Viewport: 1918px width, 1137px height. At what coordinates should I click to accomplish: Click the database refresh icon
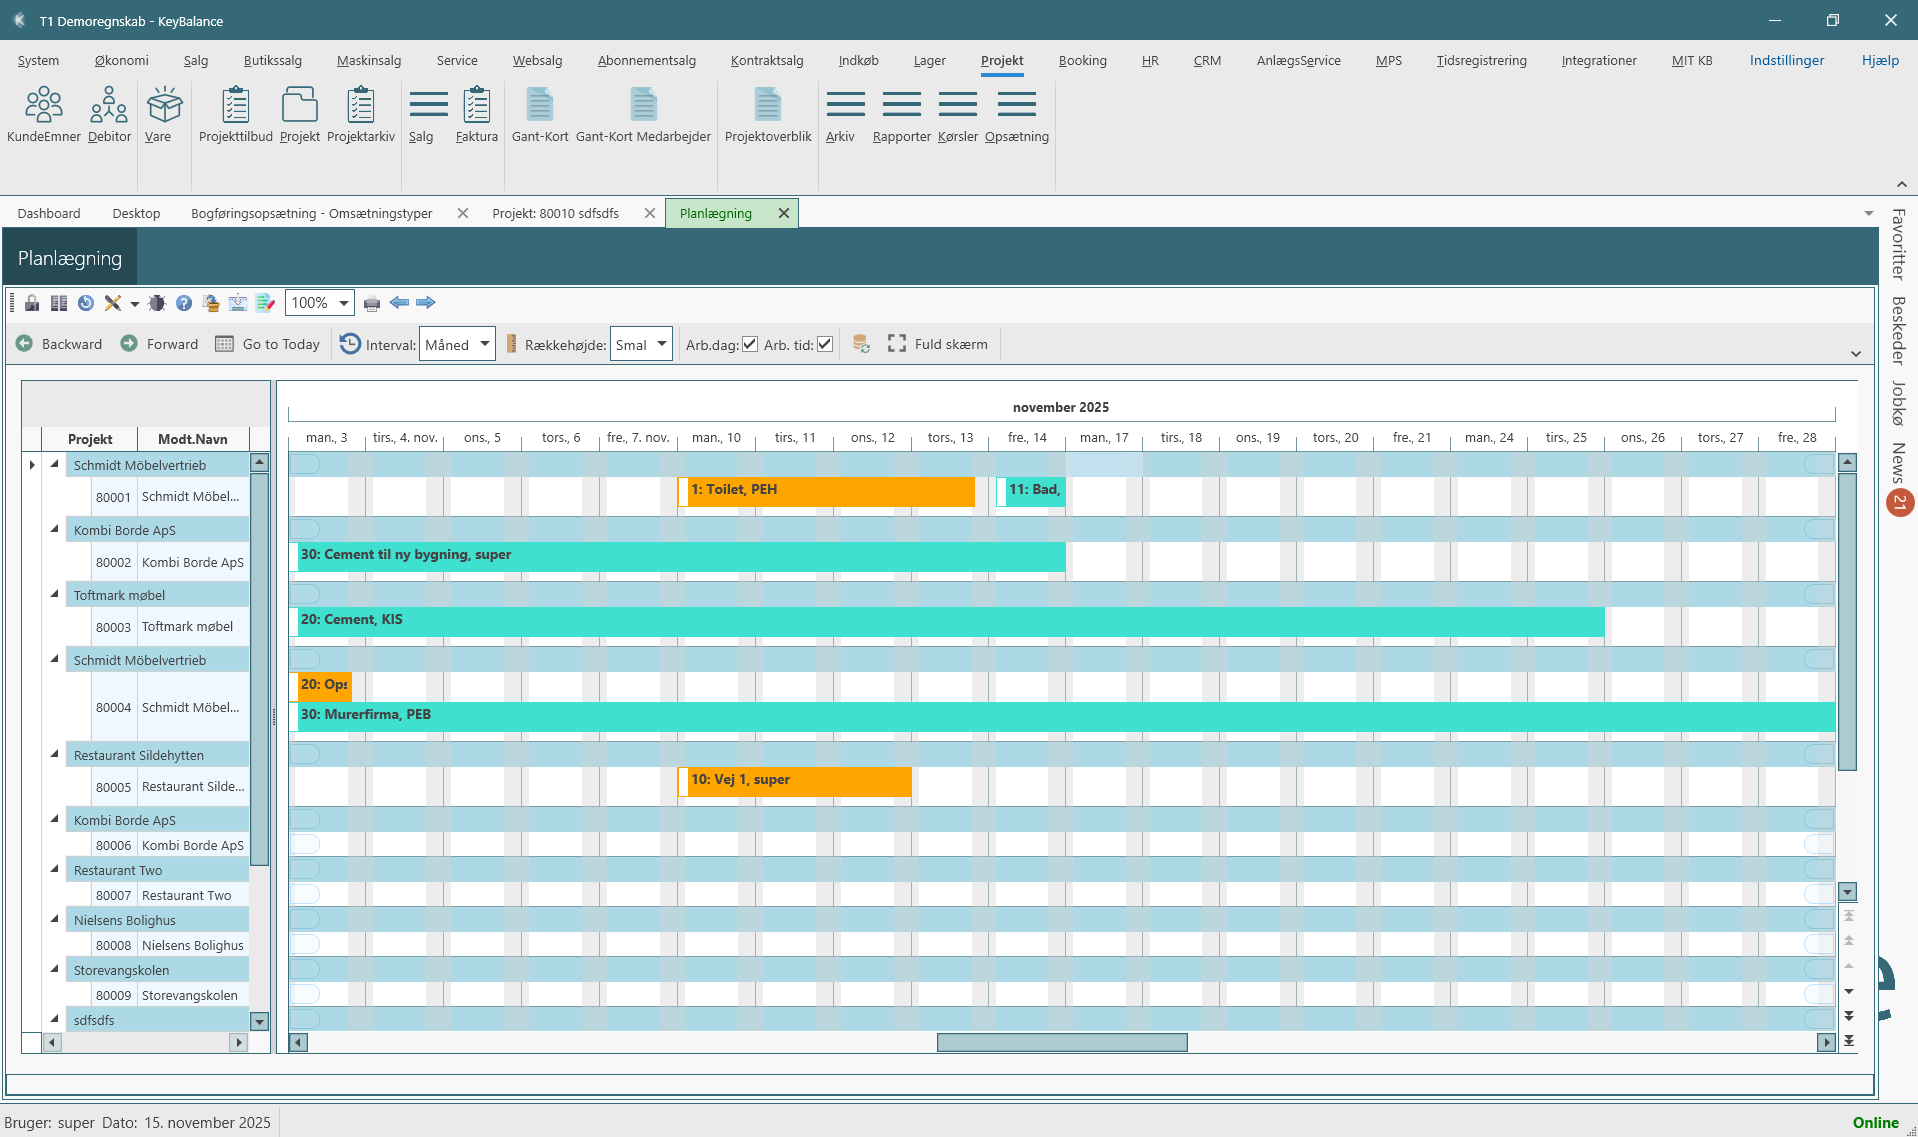[x=860, y=344]
